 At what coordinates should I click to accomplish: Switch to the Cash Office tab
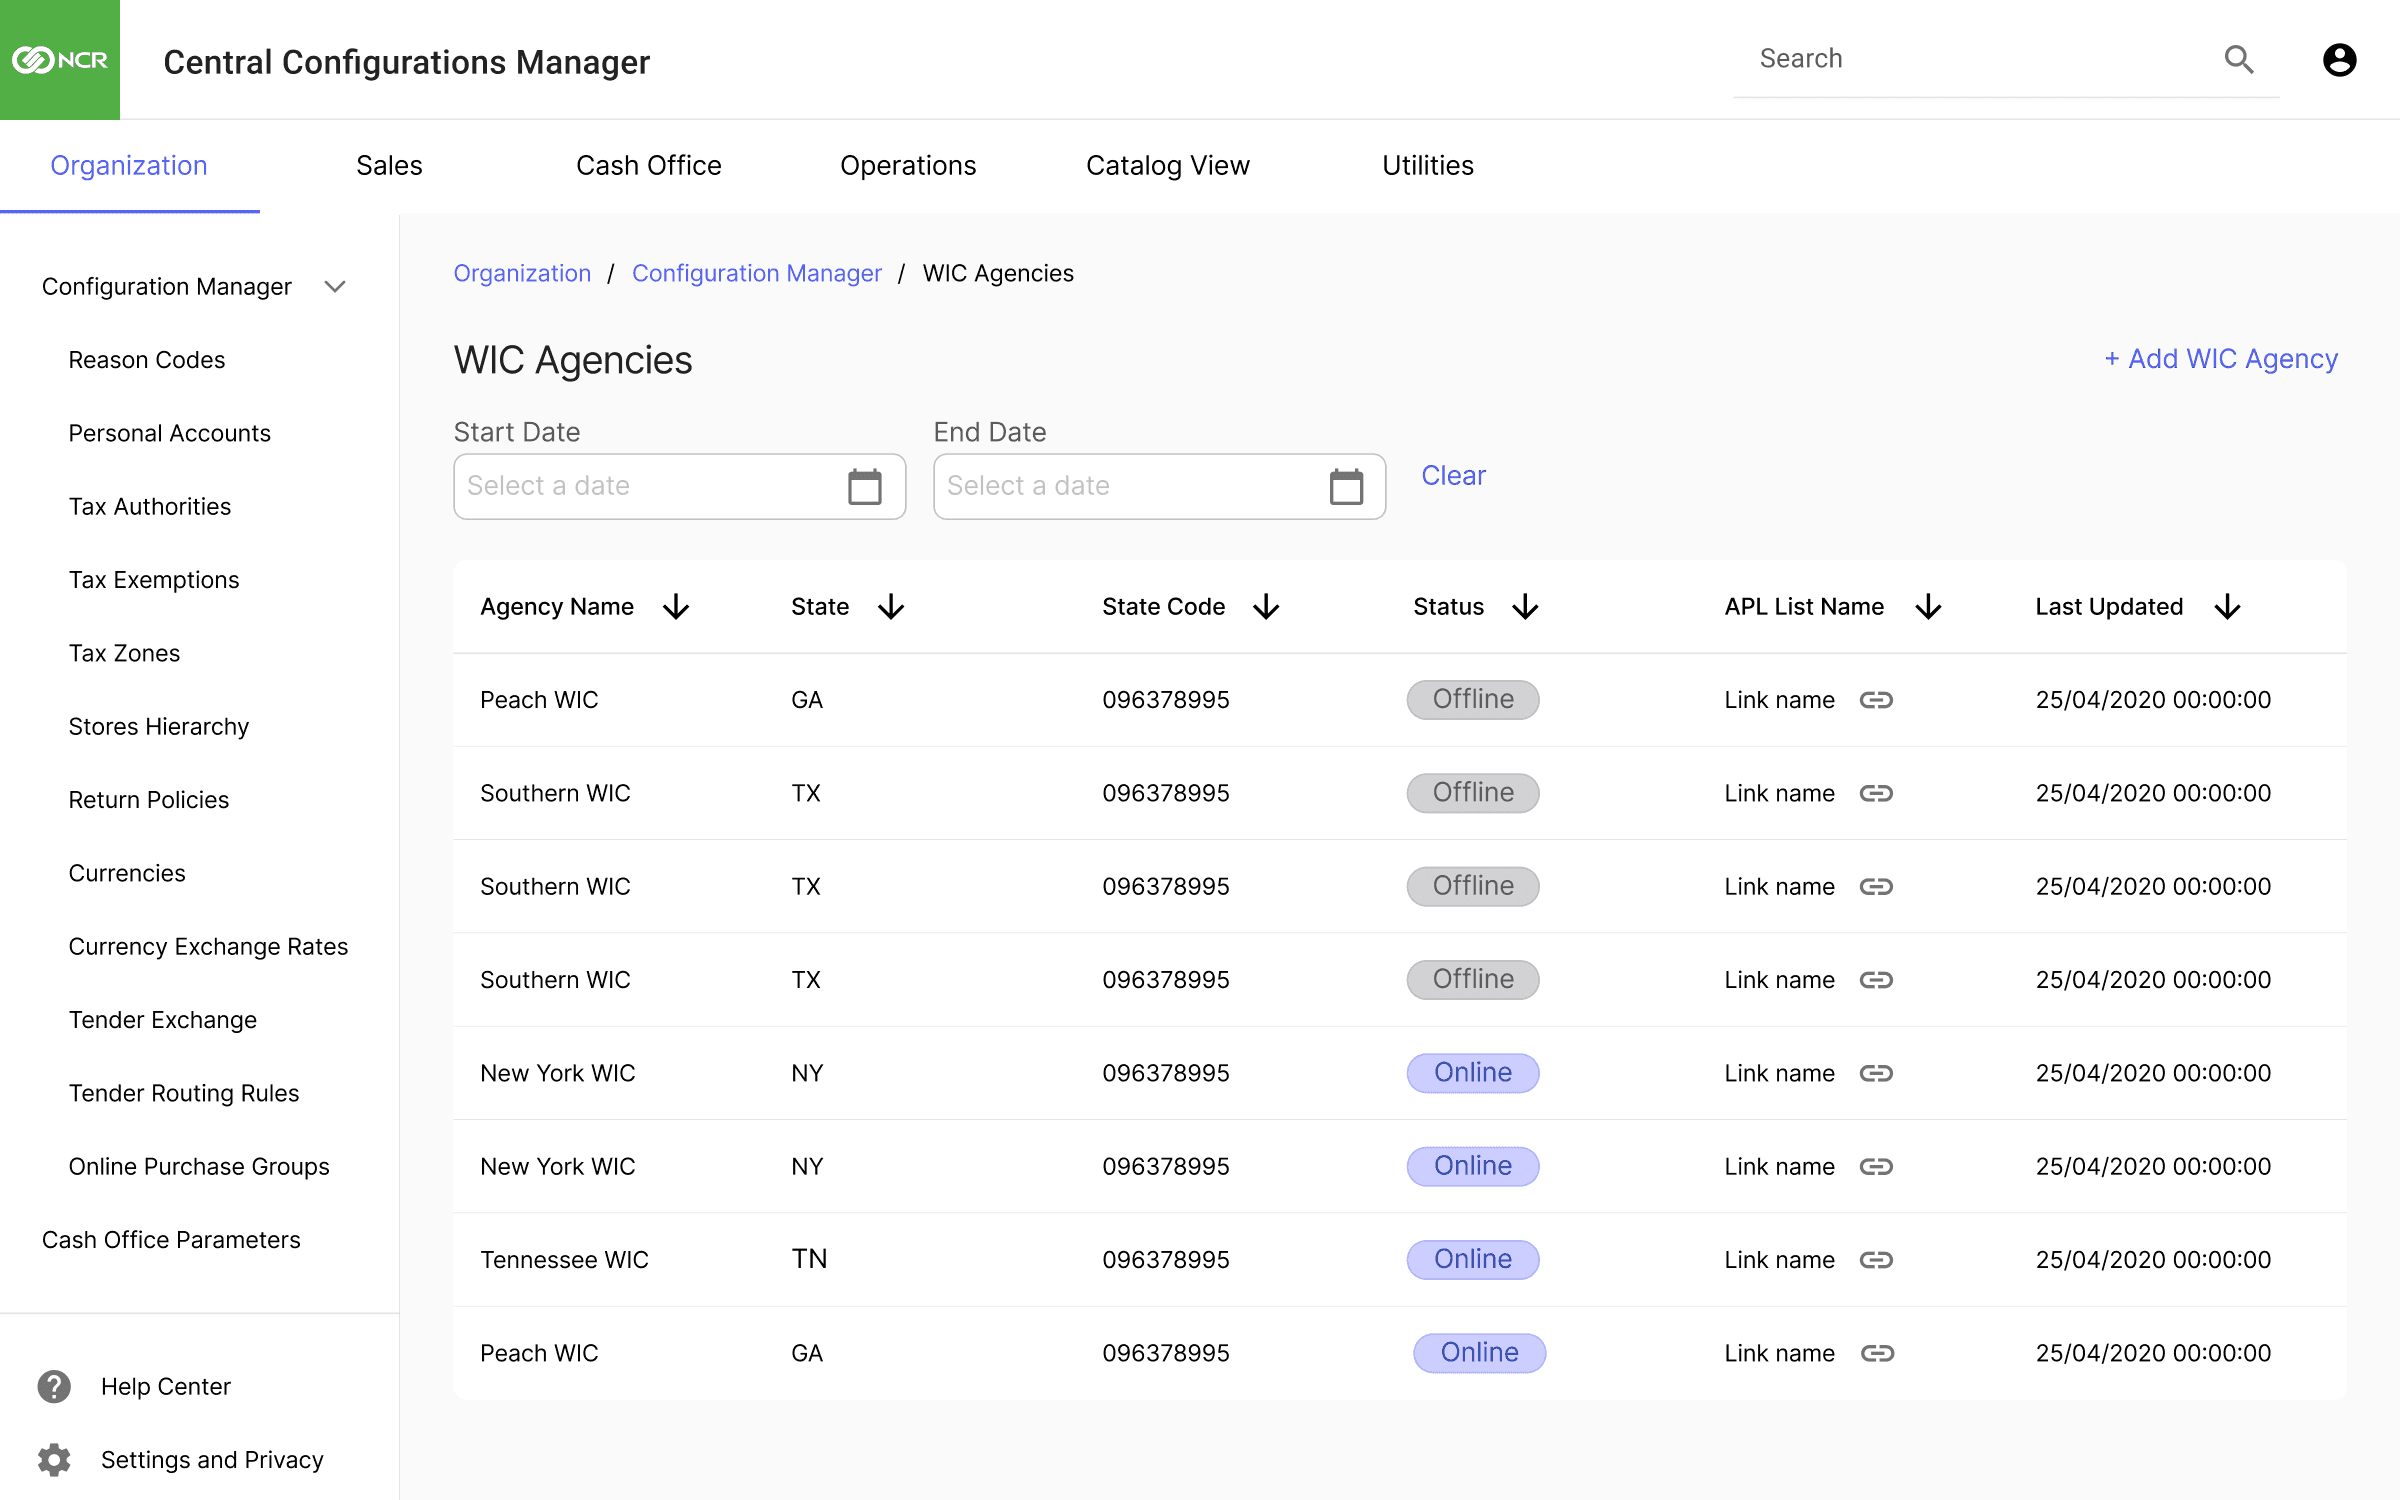tap(648, 166)
